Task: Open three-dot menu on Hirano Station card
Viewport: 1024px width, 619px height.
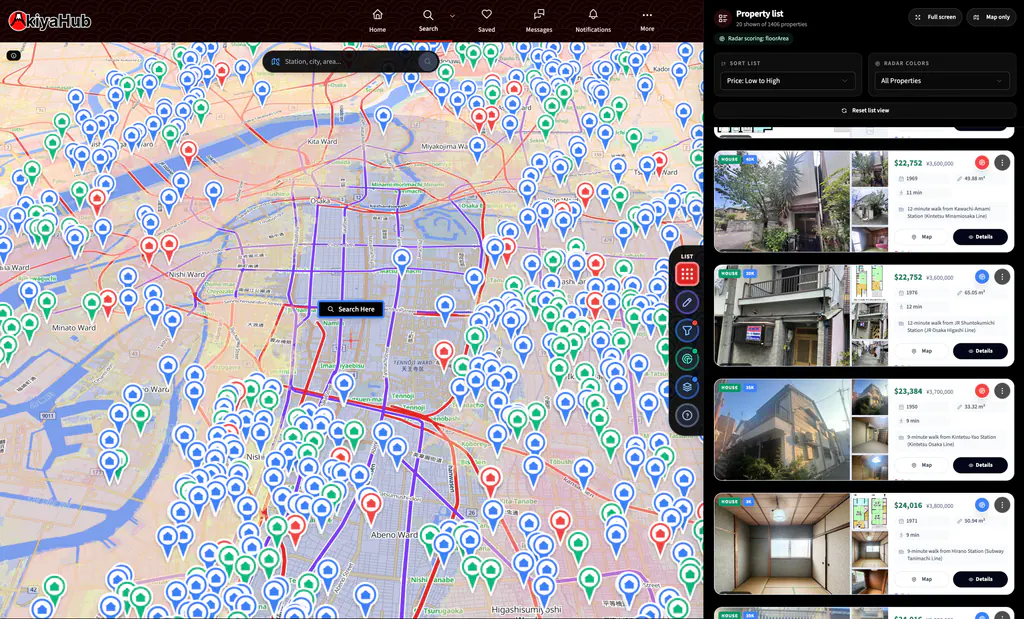Action: click(x=1002, y=504)
